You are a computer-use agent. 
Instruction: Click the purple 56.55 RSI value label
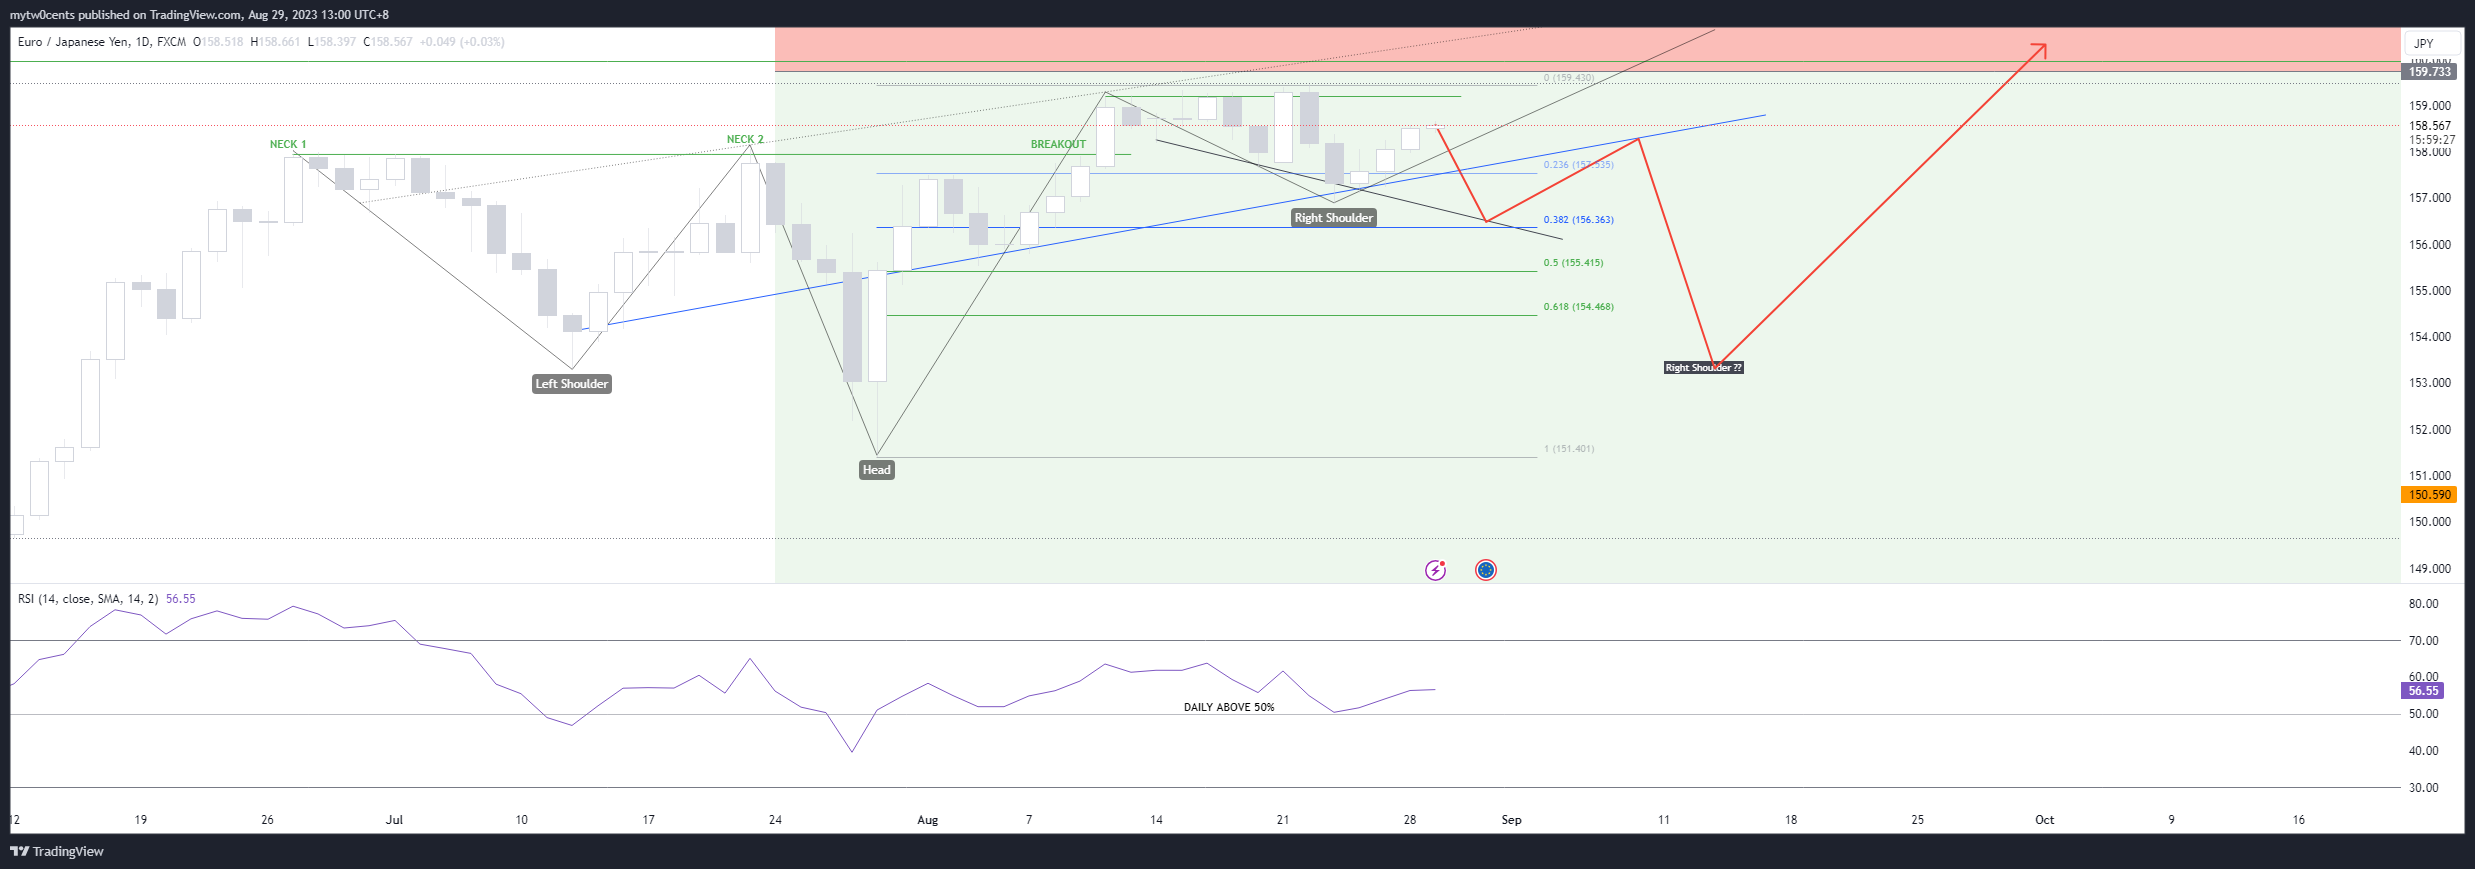coord(2423,691)
